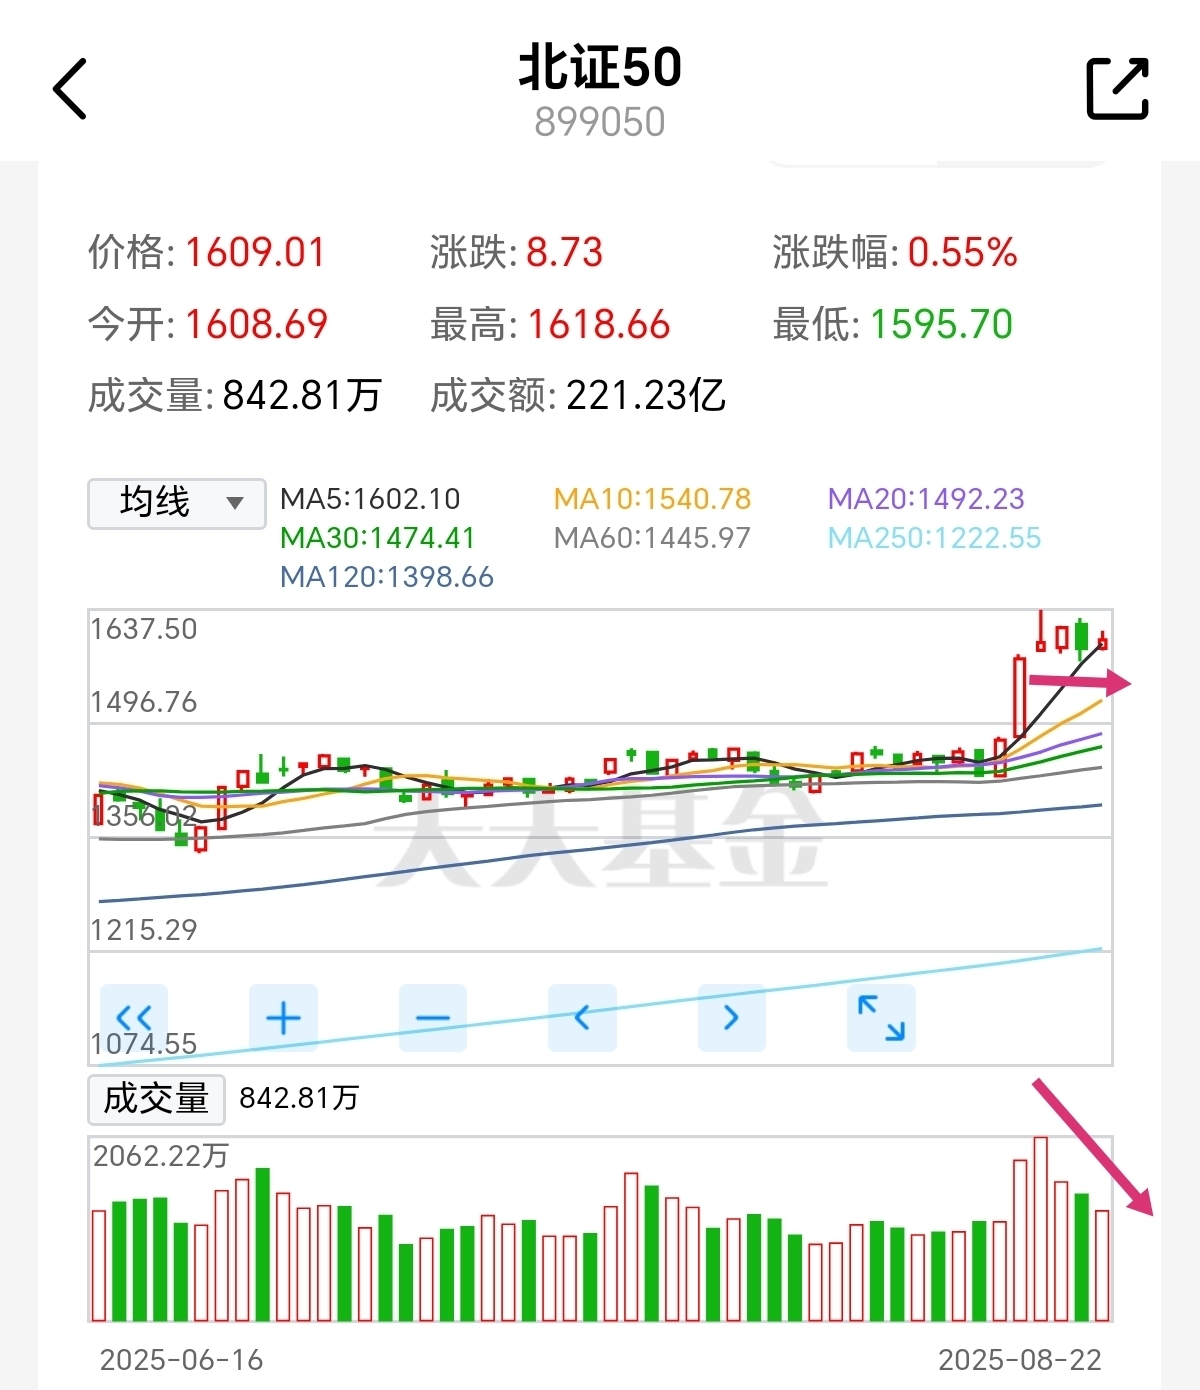This screenshot has width=1200, height=1390.
Task: Jump to earliest data with double-left arrow
Action: (134, 1018)
